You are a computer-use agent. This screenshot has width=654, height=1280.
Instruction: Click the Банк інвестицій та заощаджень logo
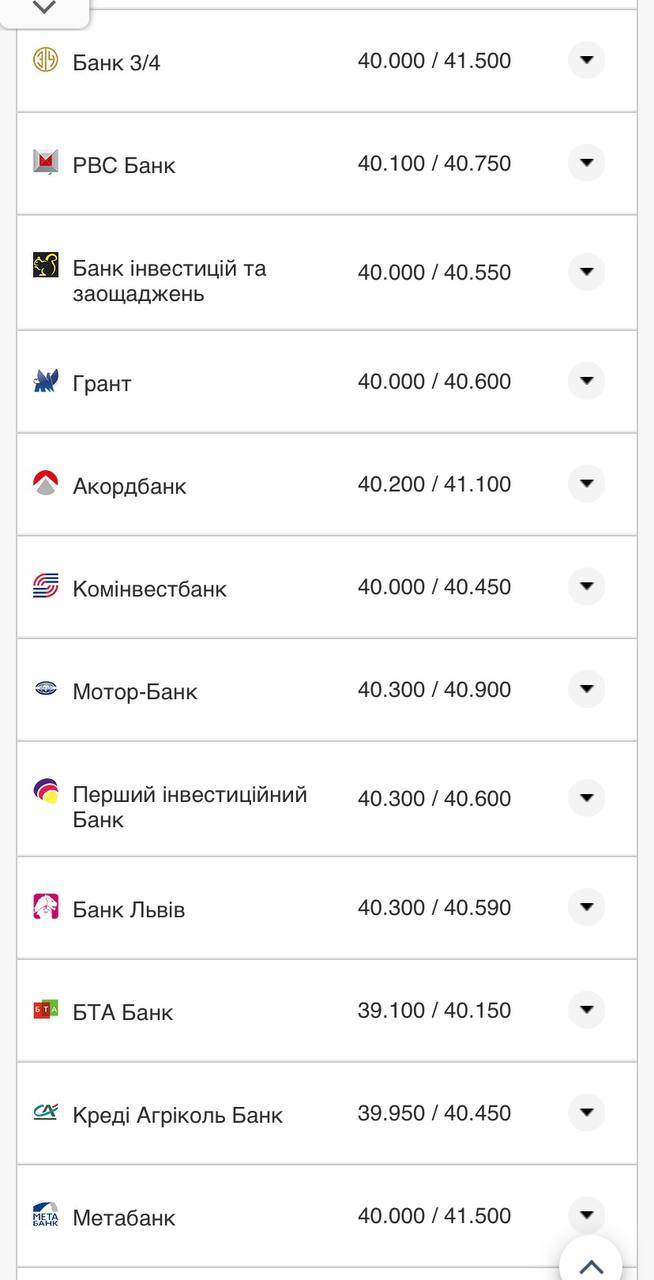click(x=44, y=263)
